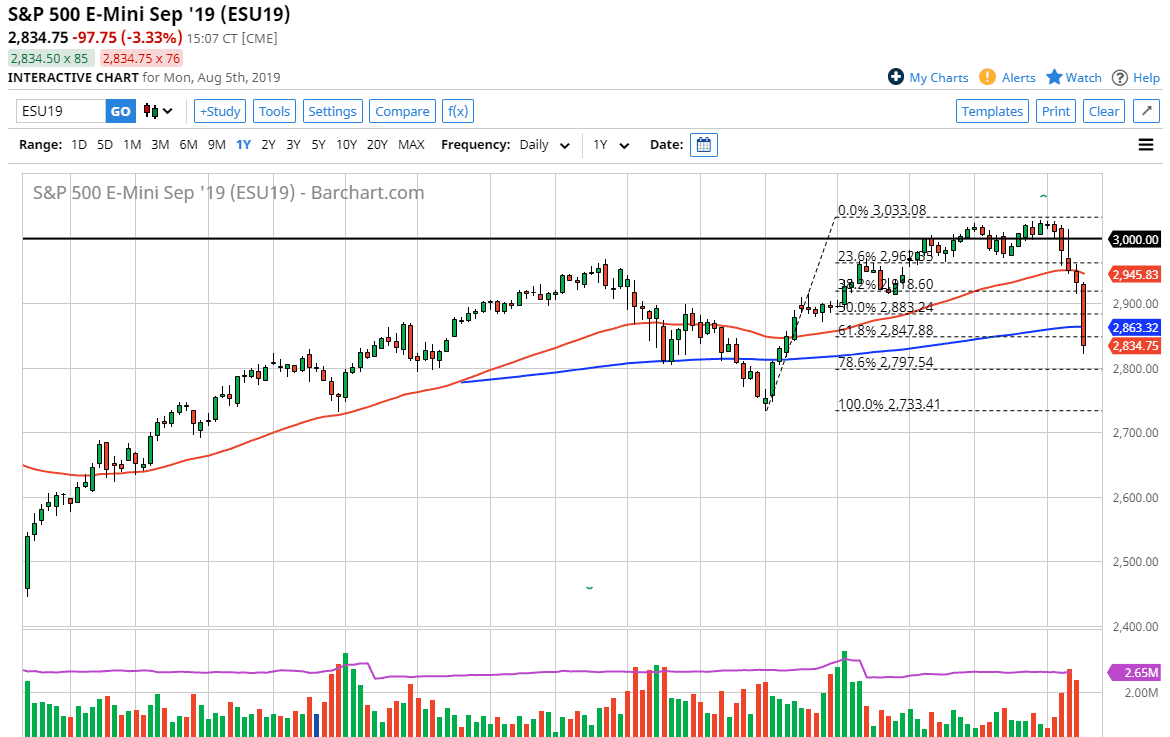Click the GO button
The image size is (1170, 737).
pyautogui.click(x=120, y=111)
